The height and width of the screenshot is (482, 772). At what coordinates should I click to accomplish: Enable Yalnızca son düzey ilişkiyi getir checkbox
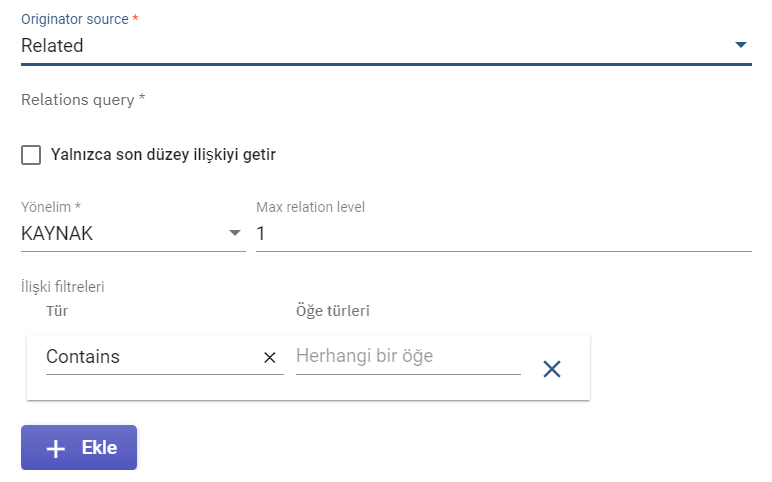click(31, 155)
